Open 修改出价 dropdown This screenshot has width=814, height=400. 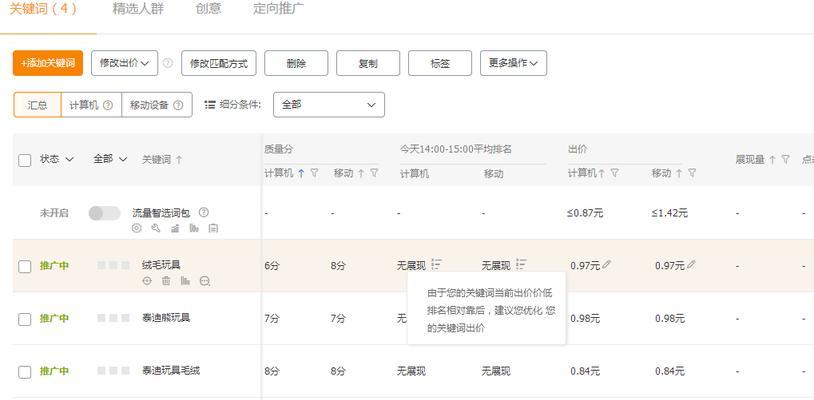click(125, 63)
